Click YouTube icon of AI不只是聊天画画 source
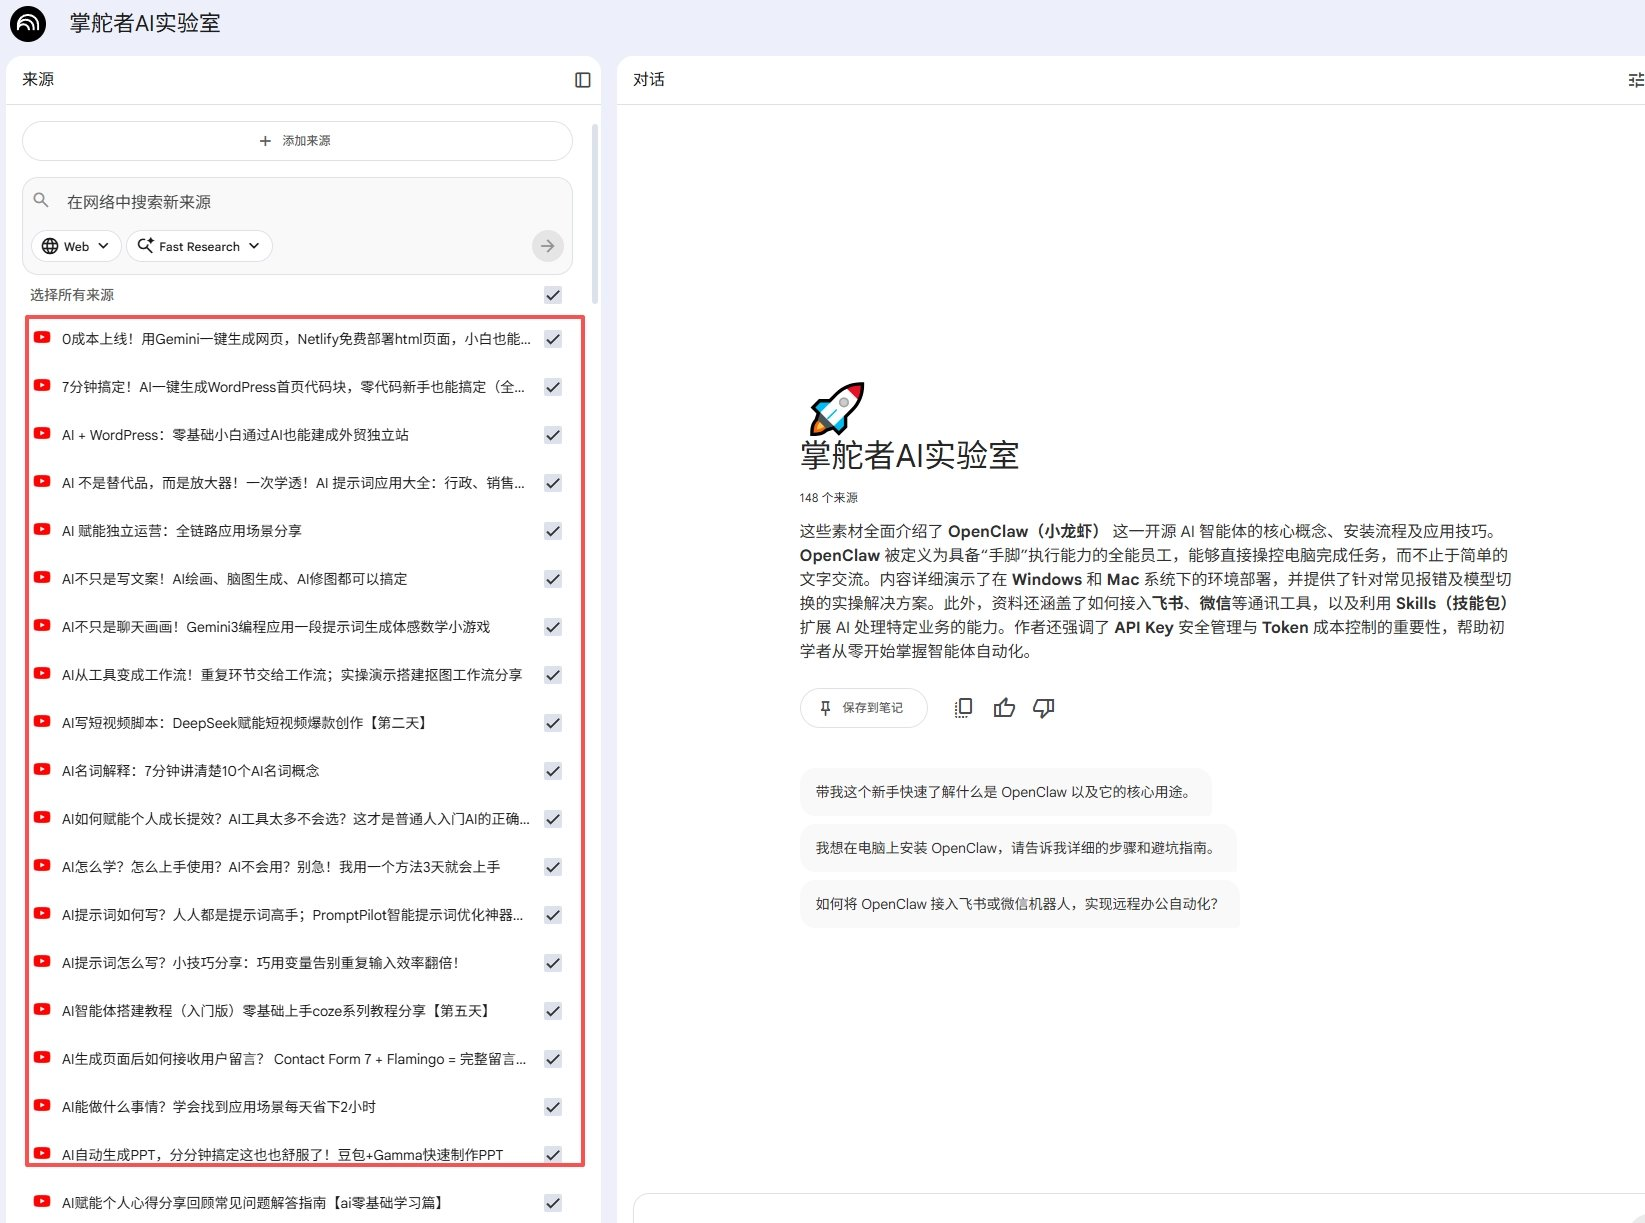 click(42, 626)
